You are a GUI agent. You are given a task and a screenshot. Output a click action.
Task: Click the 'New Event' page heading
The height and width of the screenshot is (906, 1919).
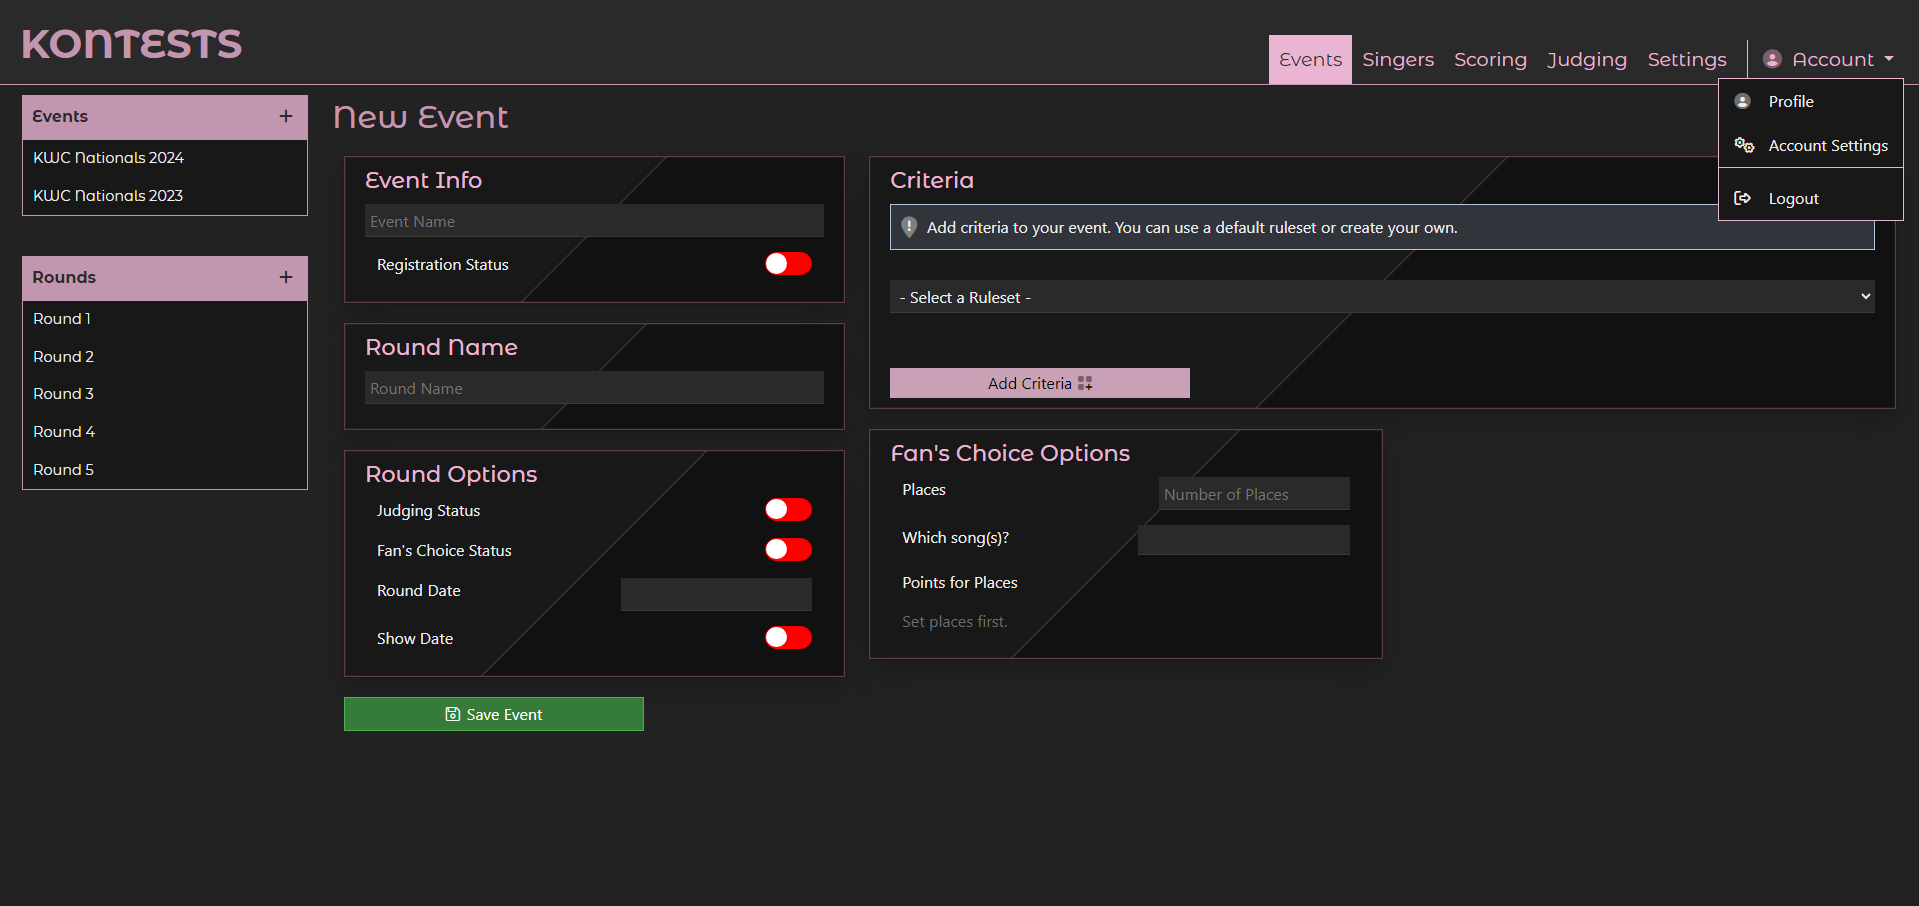coord(421,118)
